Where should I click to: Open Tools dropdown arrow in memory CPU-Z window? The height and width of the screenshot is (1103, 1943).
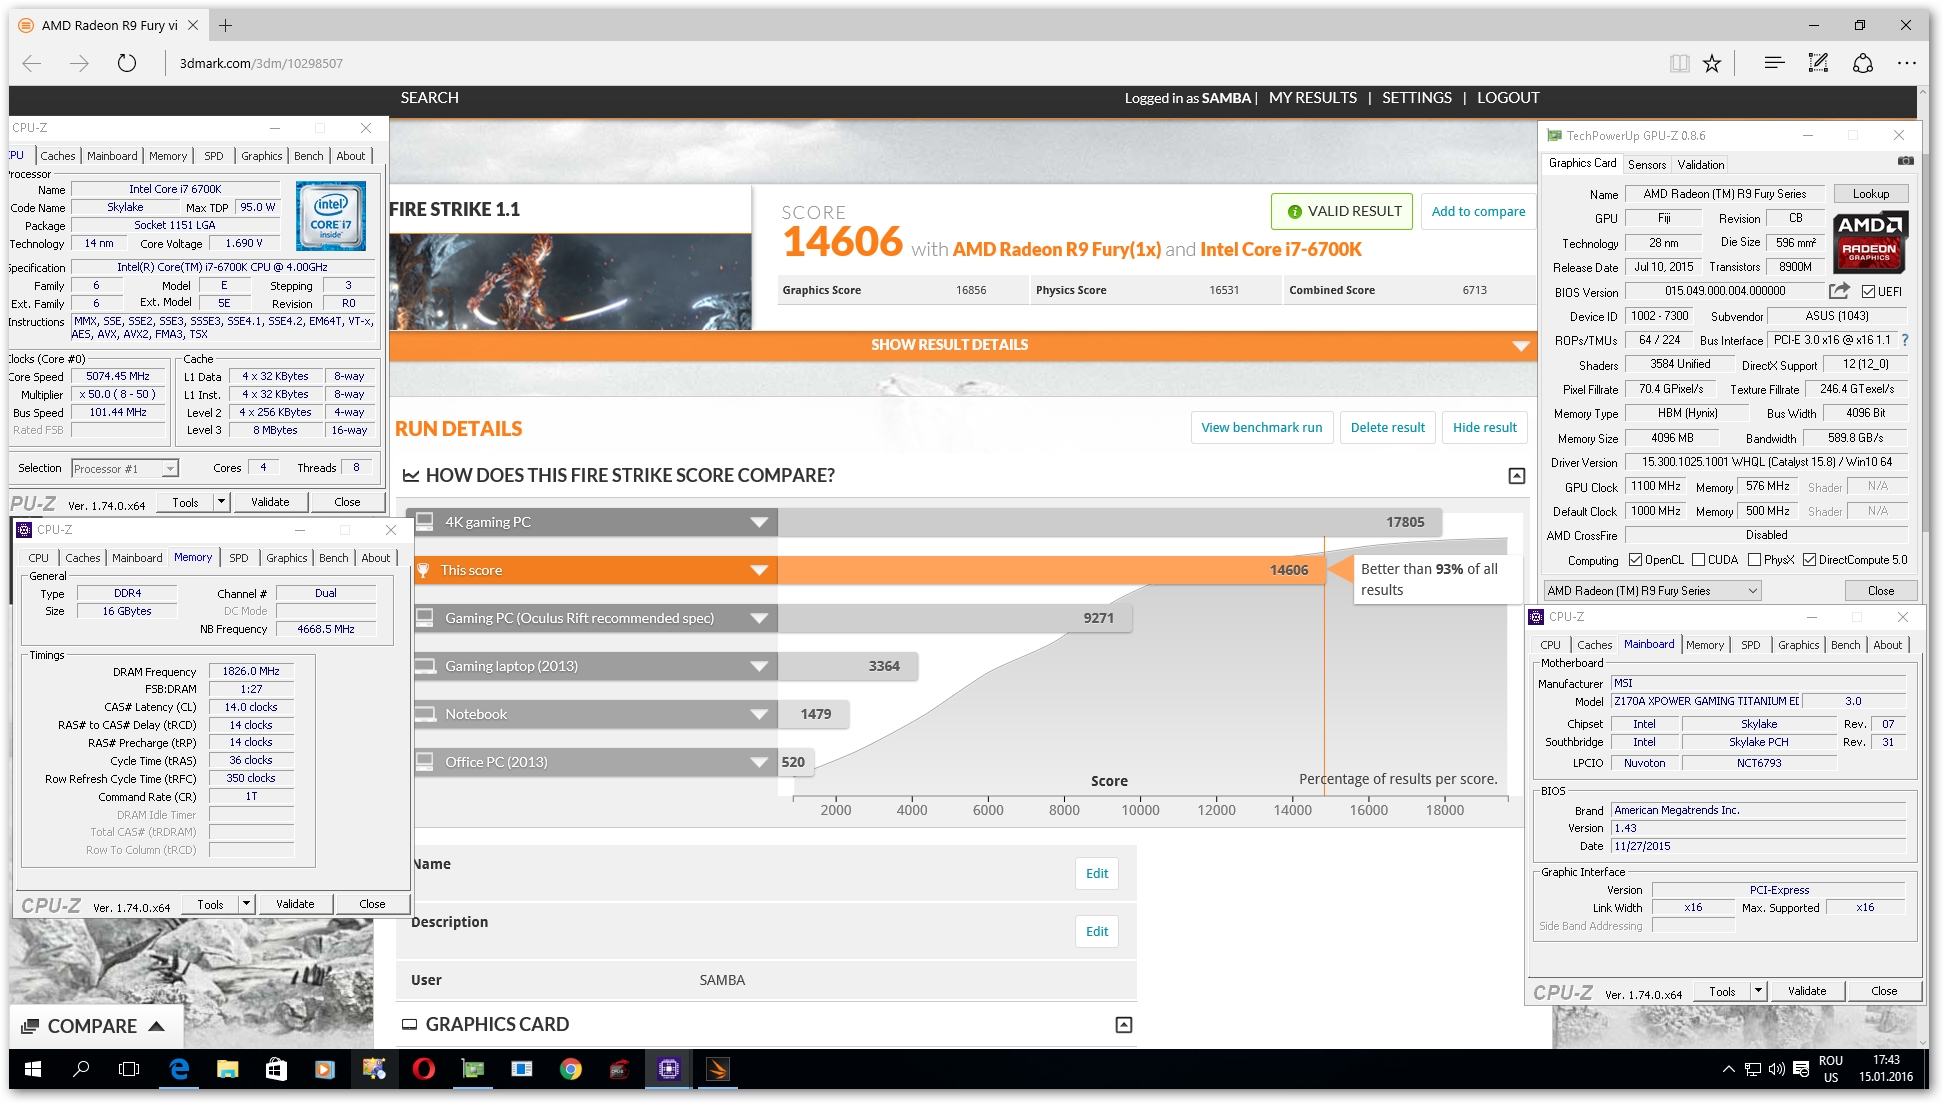tap(246, 903)
